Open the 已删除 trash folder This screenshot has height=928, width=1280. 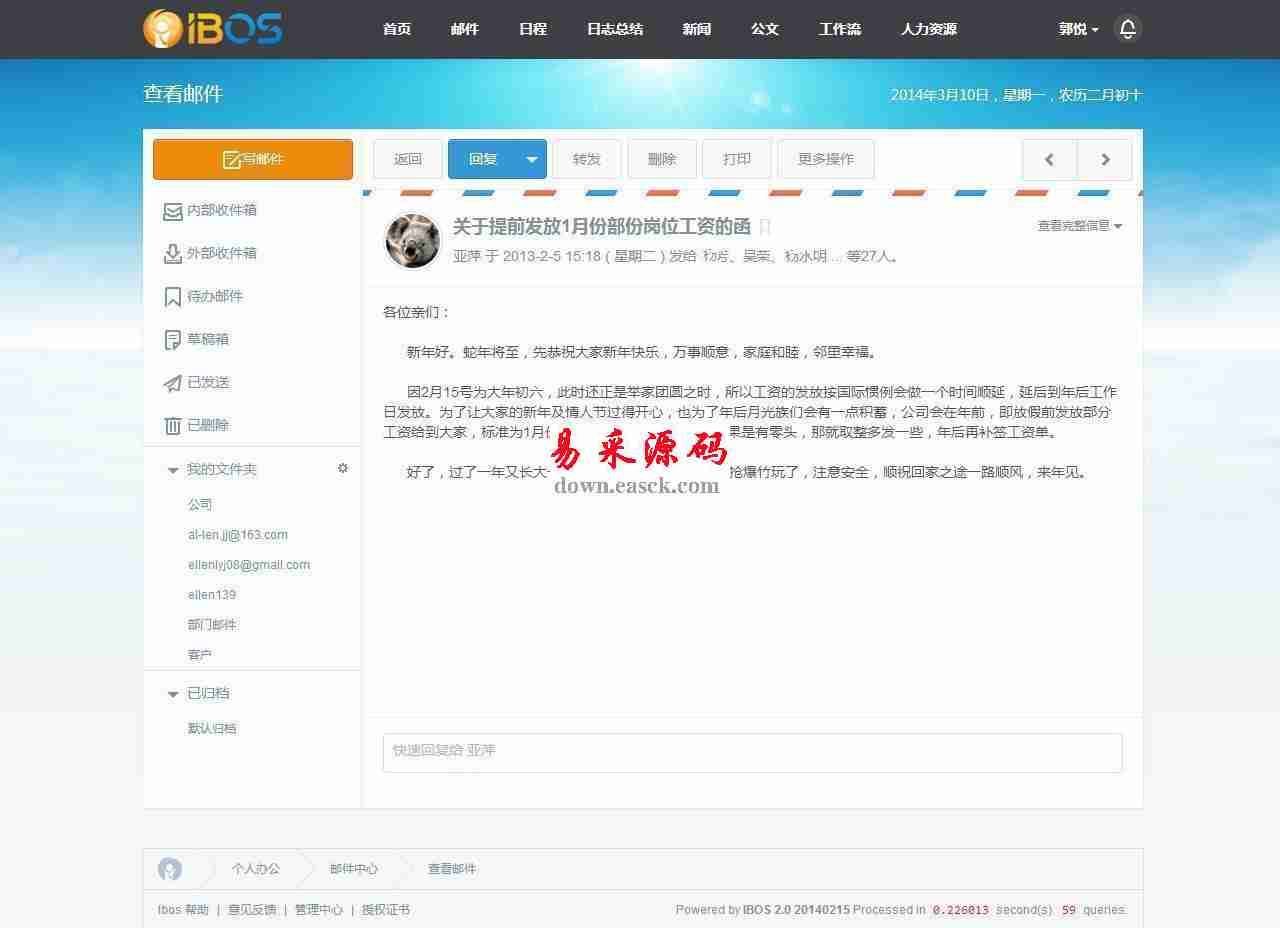tap(207, 425)
